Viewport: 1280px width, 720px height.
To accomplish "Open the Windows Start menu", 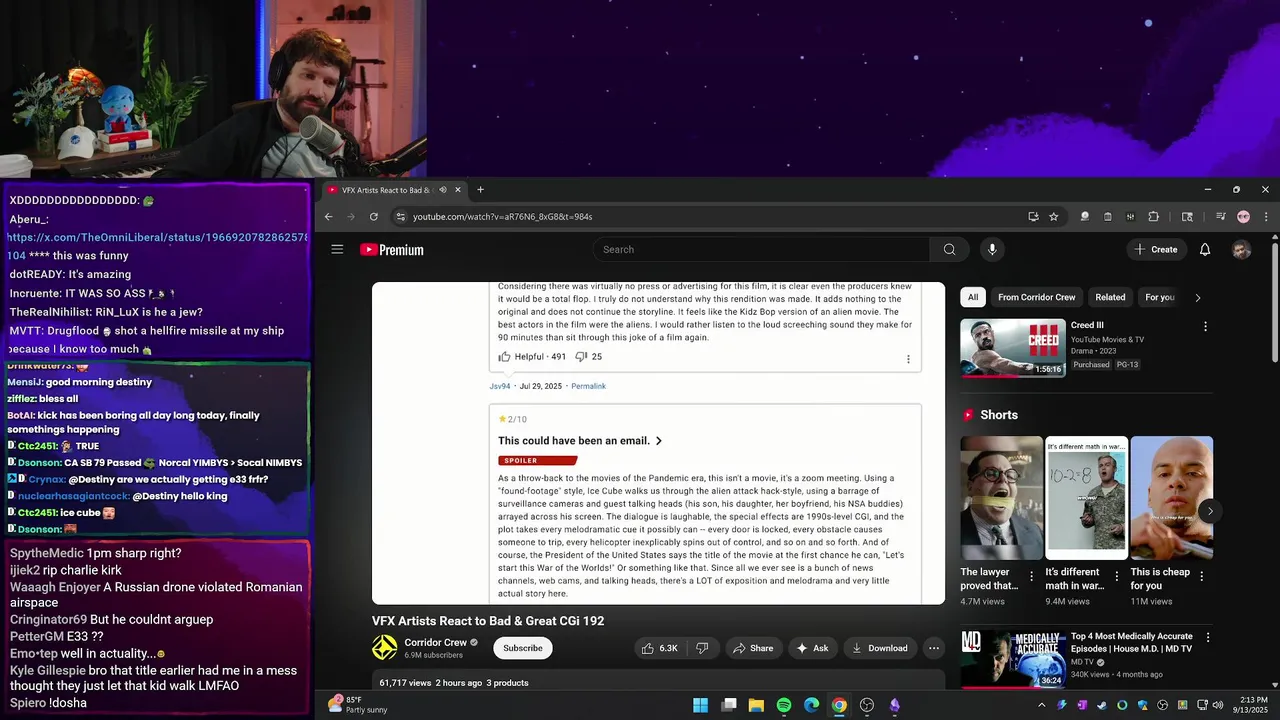I will 700,705.
